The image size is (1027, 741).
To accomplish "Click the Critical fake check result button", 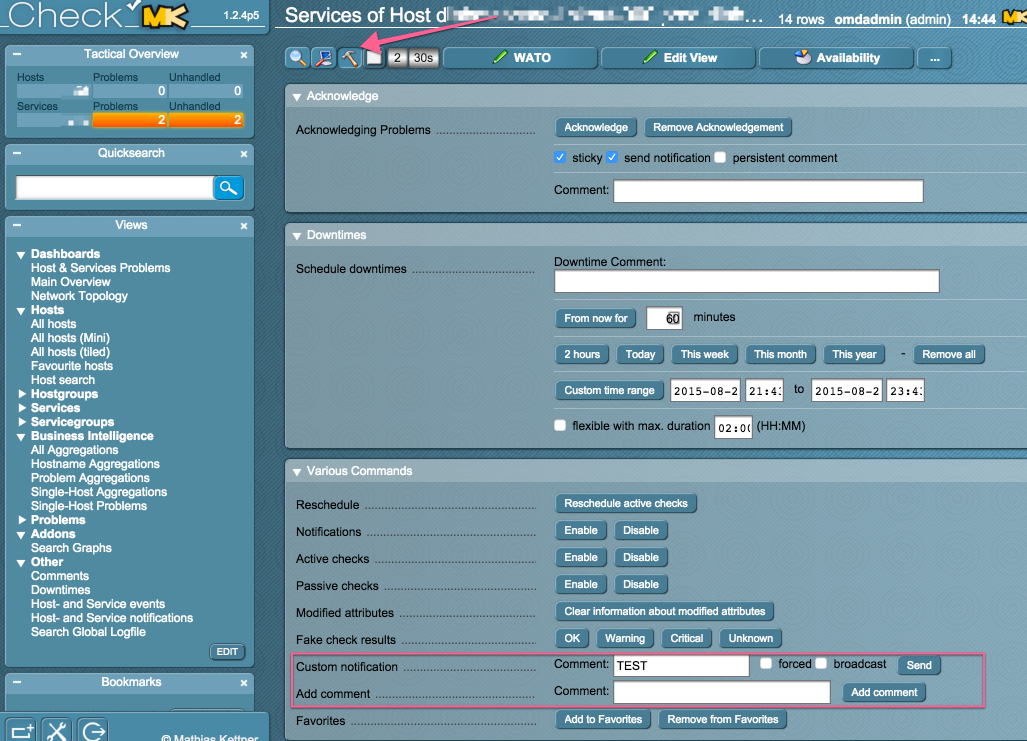I will coord(686,638).
